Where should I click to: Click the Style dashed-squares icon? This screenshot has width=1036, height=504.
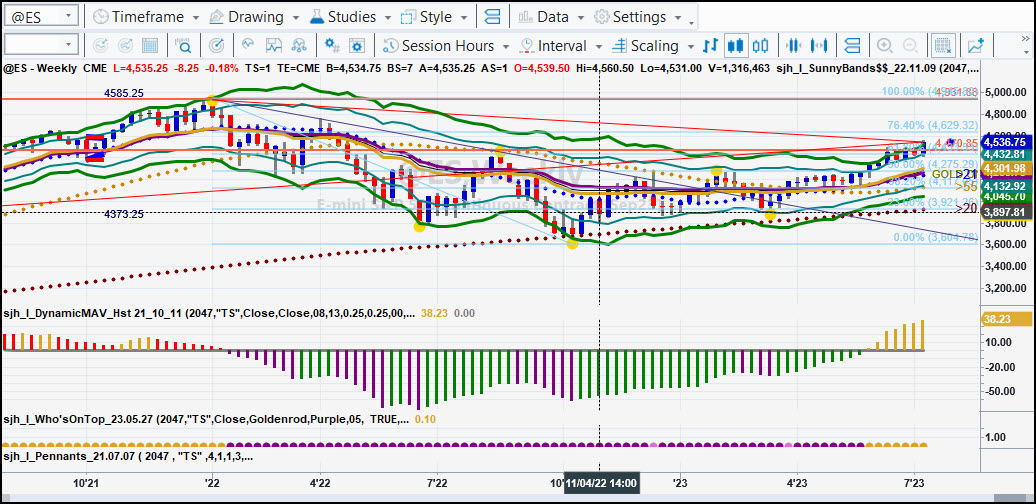click(x=410, y=17)
